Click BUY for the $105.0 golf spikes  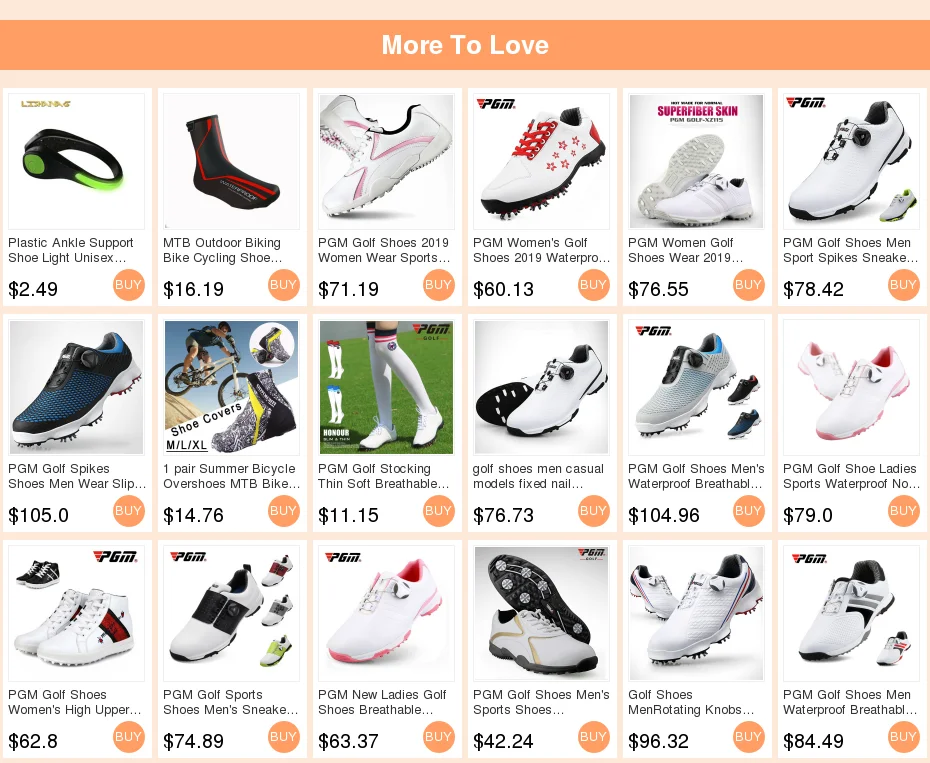(x=129, y=511)
